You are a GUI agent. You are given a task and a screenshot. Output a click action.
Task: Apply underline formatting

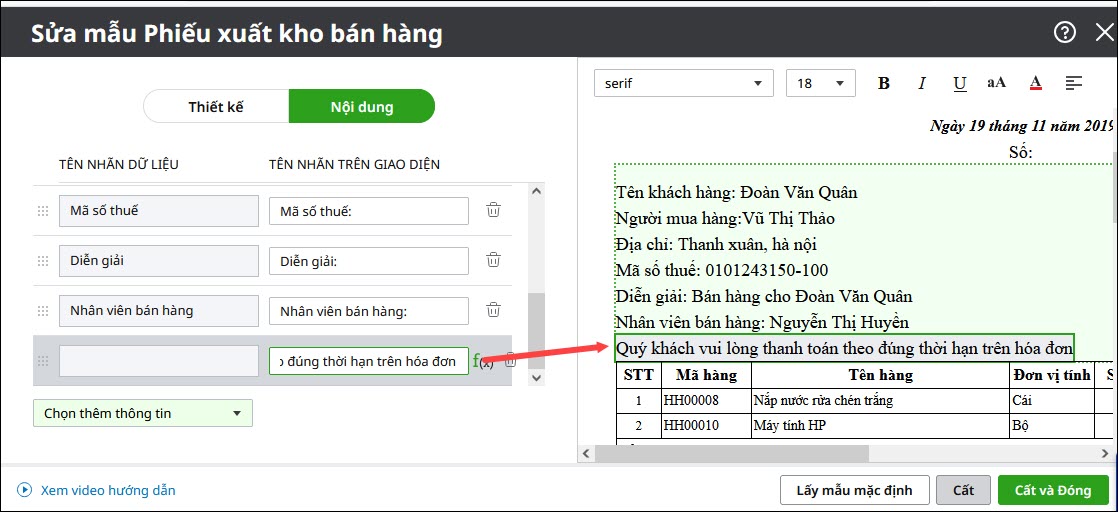(960, 83)
